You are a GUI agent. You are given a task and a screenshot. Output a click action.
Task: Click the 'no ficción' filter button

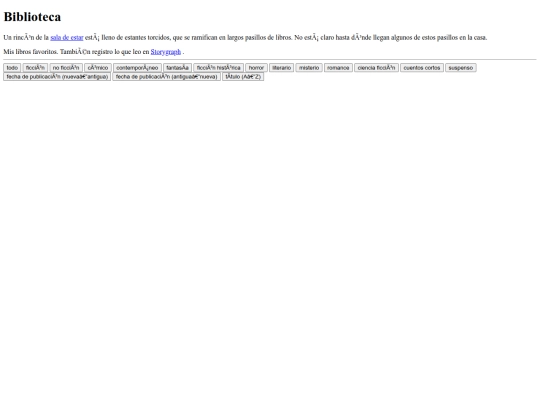[x=66, y=68]
